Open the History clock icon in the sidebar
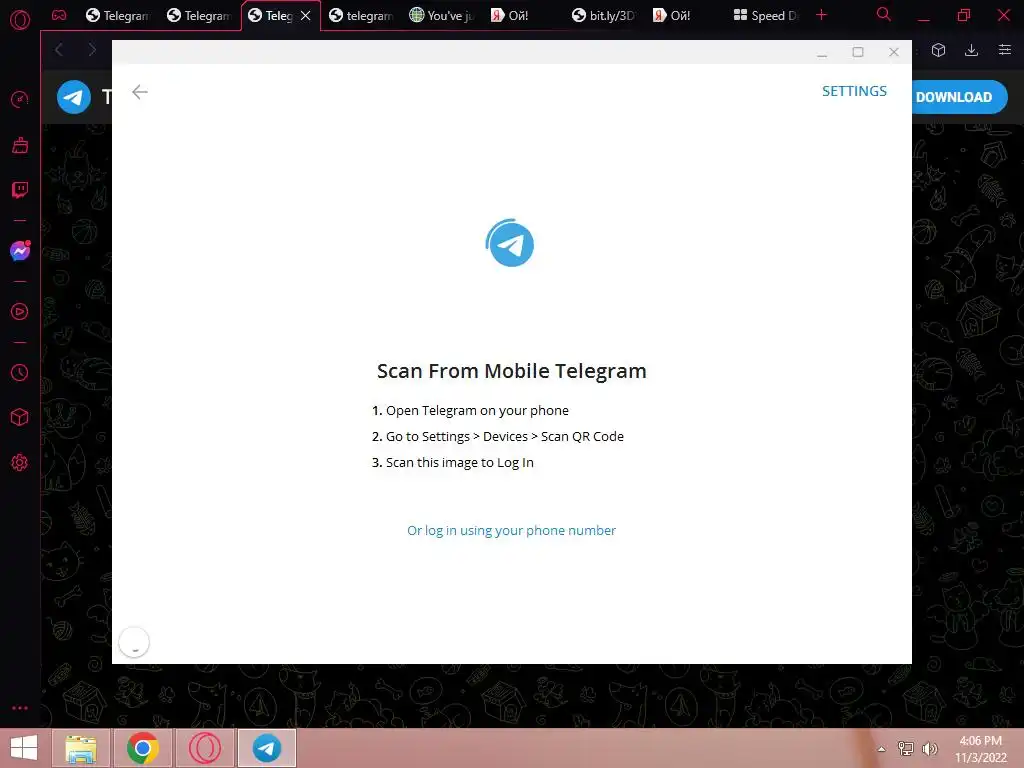 20,373
